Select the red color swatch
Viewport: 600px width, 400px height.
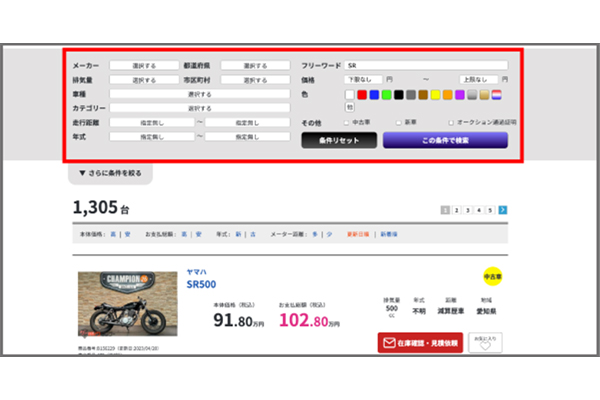click(x=362, y=95)
